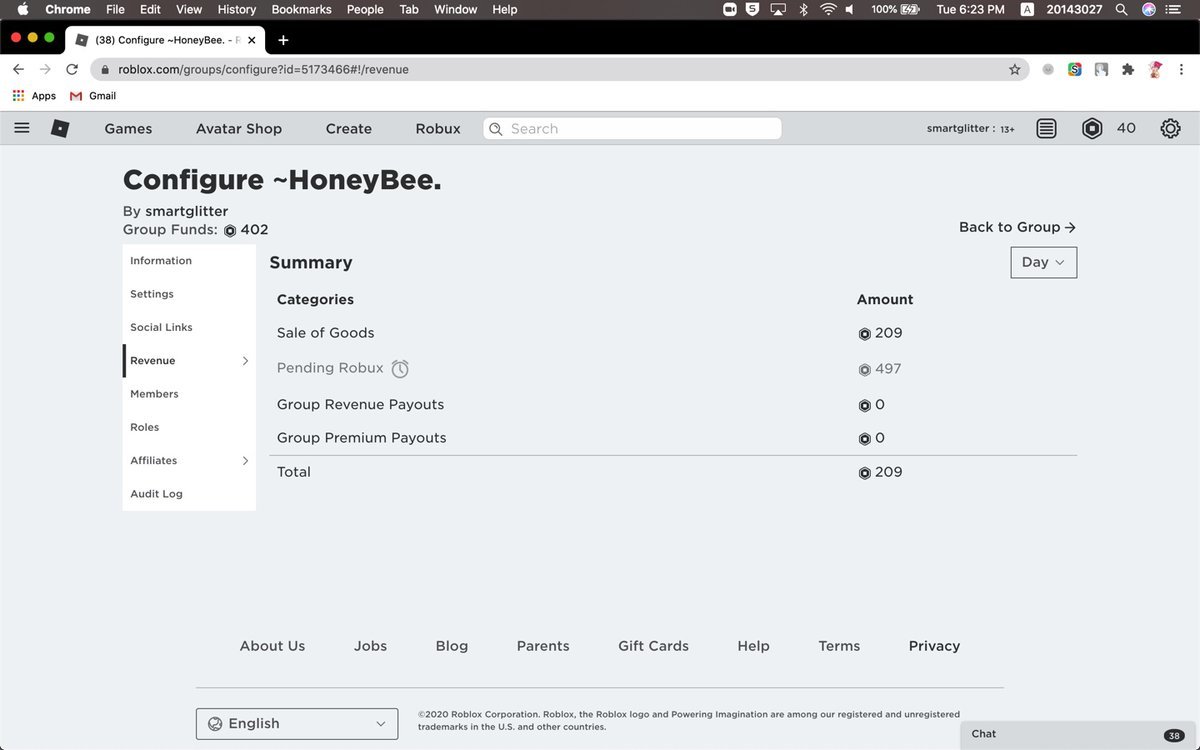
Task: Open the Roblox hamburger navigation menu
Action: pos(22,128)
